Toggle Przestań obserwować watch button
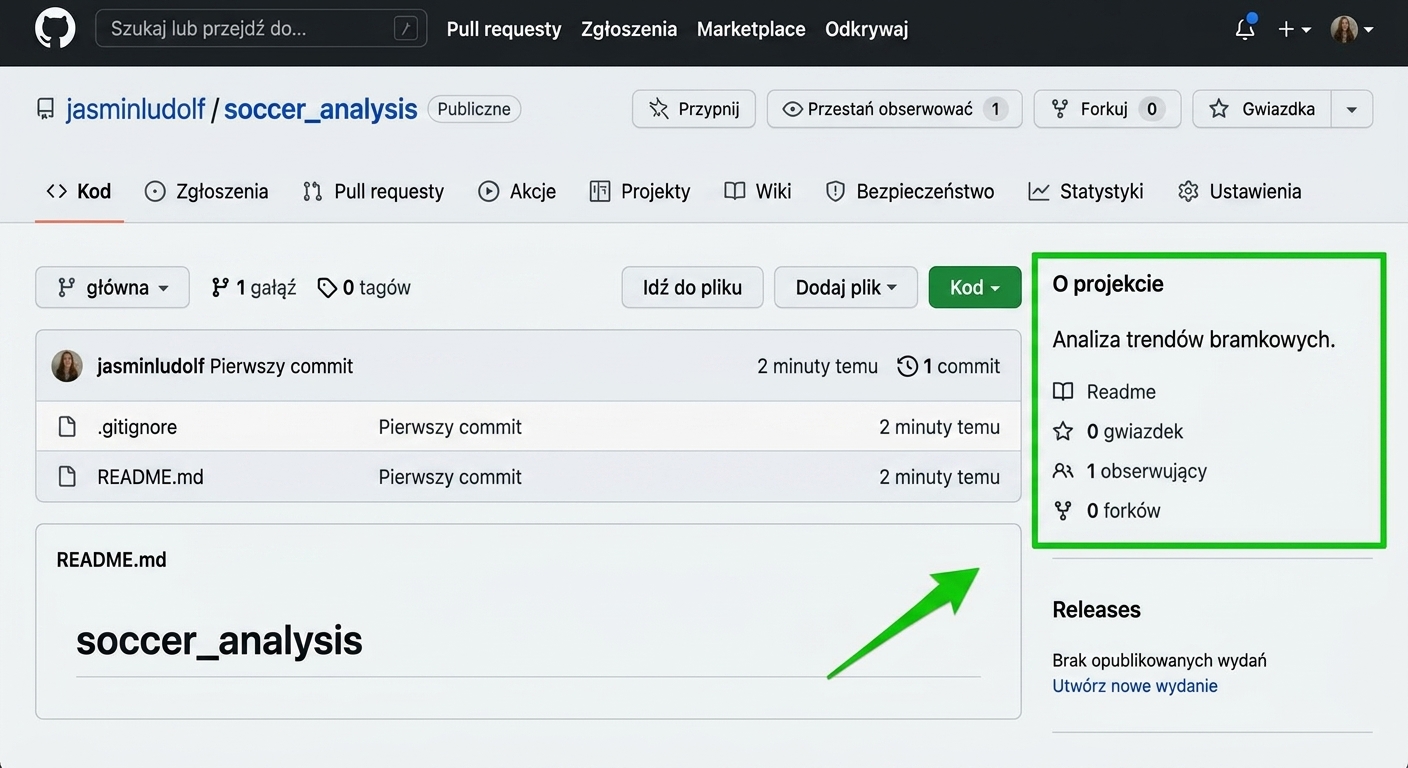 pyautogui.click(x=894, y=109)
